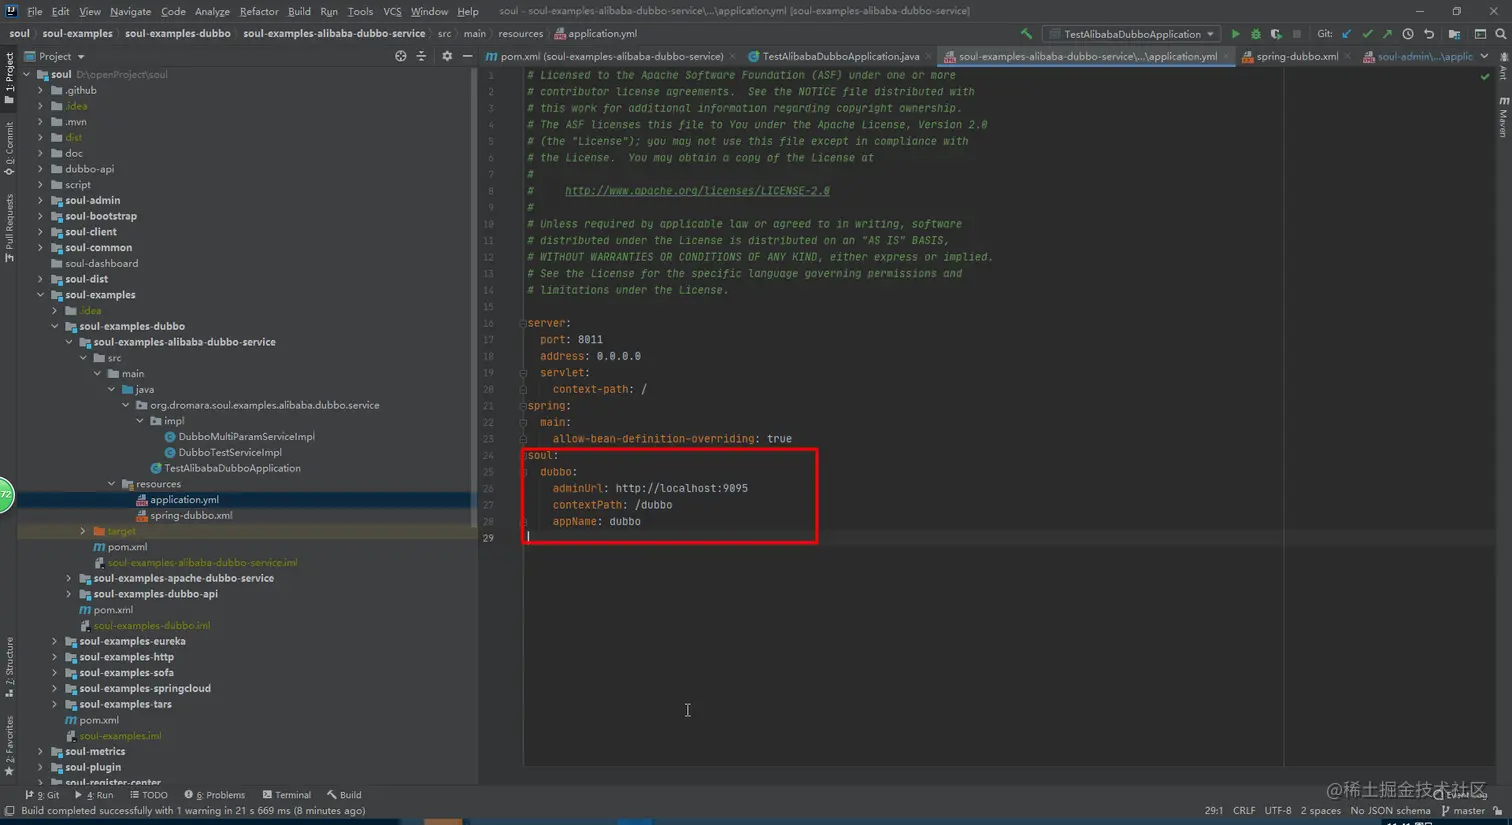Expand soul-examples-apache-dubbo-service folder
Screen dimensions: 1512x825
(x=69, y=578)
